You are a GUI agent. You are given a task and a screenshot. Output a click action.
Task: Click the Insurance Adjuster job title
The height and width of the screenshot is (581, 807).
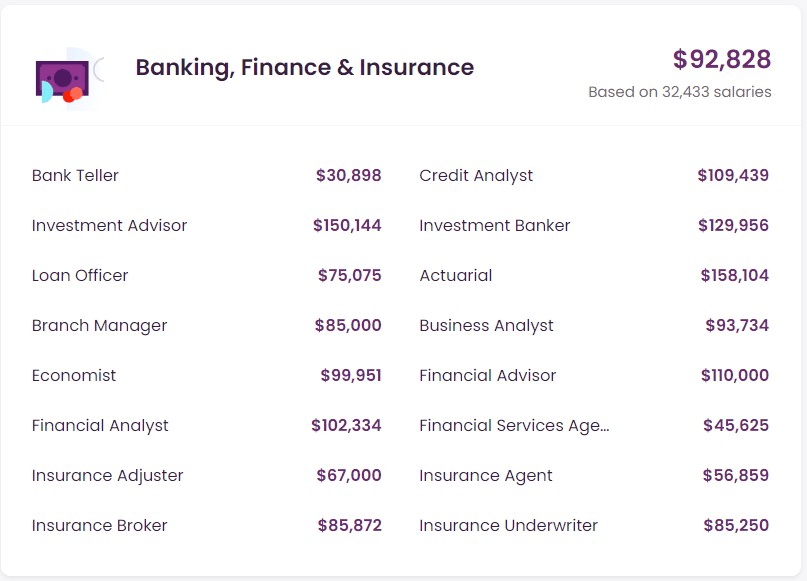[x=107, y=476]
